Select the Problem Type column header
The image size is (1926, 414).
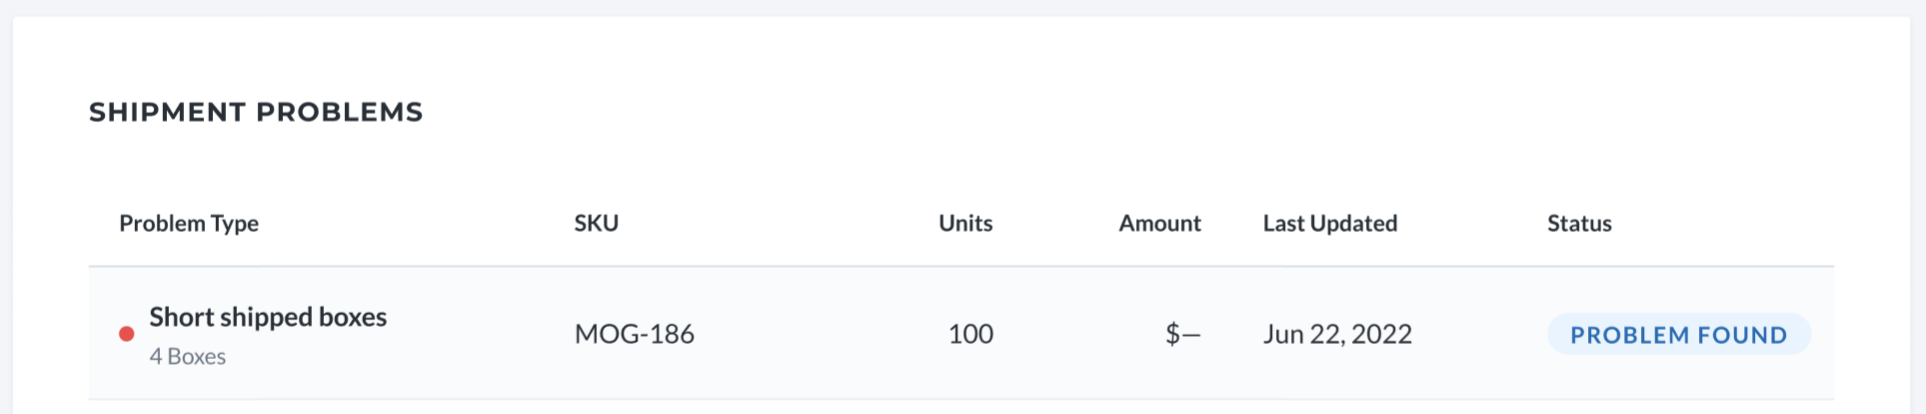189,223
